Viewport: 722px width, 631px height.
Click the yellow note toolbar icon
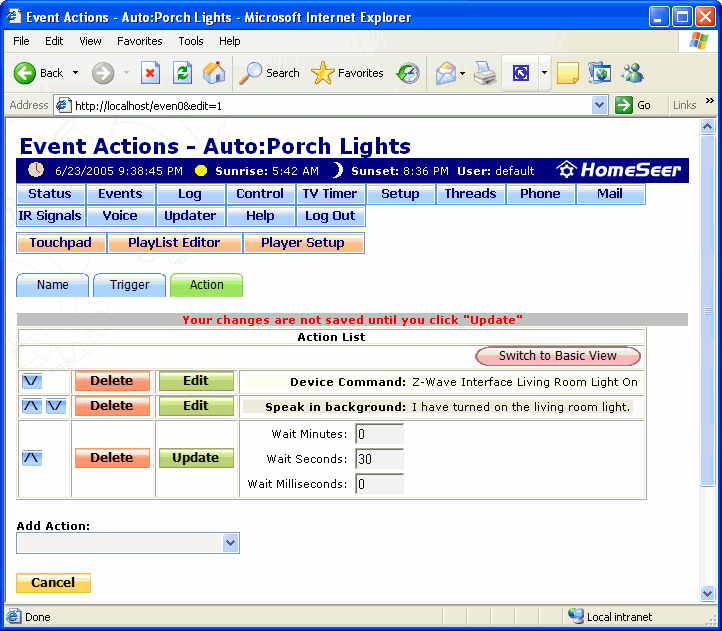coord(568,73)
